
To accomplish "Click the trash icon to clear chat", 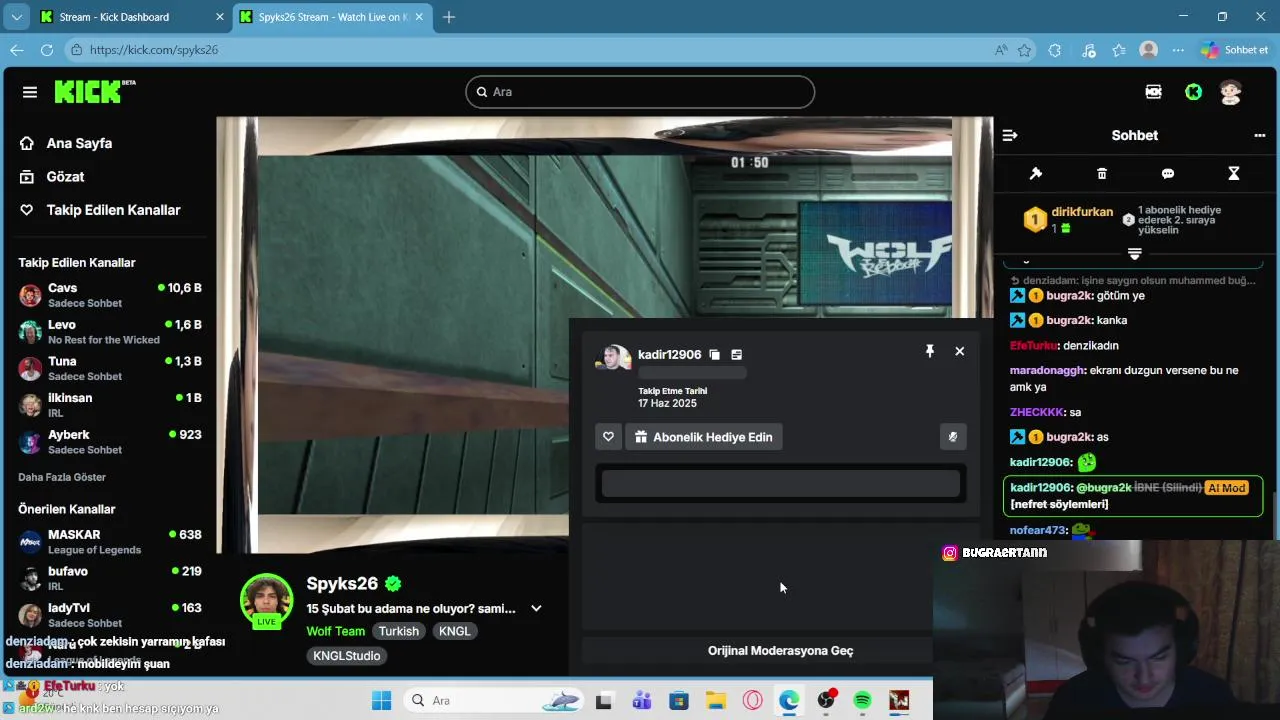I will pyautogui.click(x=1102, y=173).
